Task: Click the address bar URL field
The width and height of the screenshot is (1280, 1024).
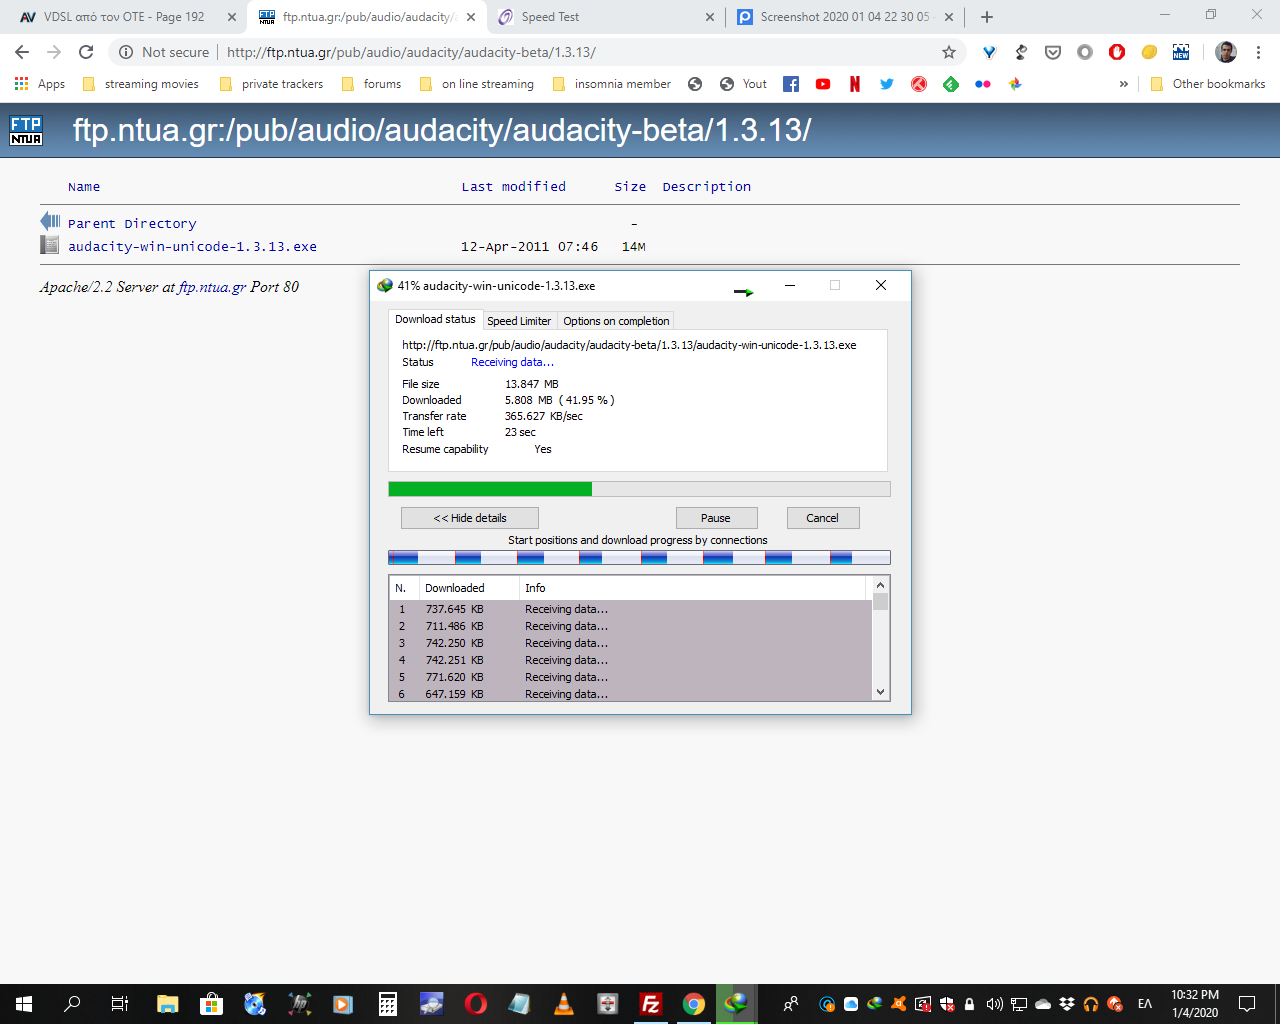Action: click(580, 52)
